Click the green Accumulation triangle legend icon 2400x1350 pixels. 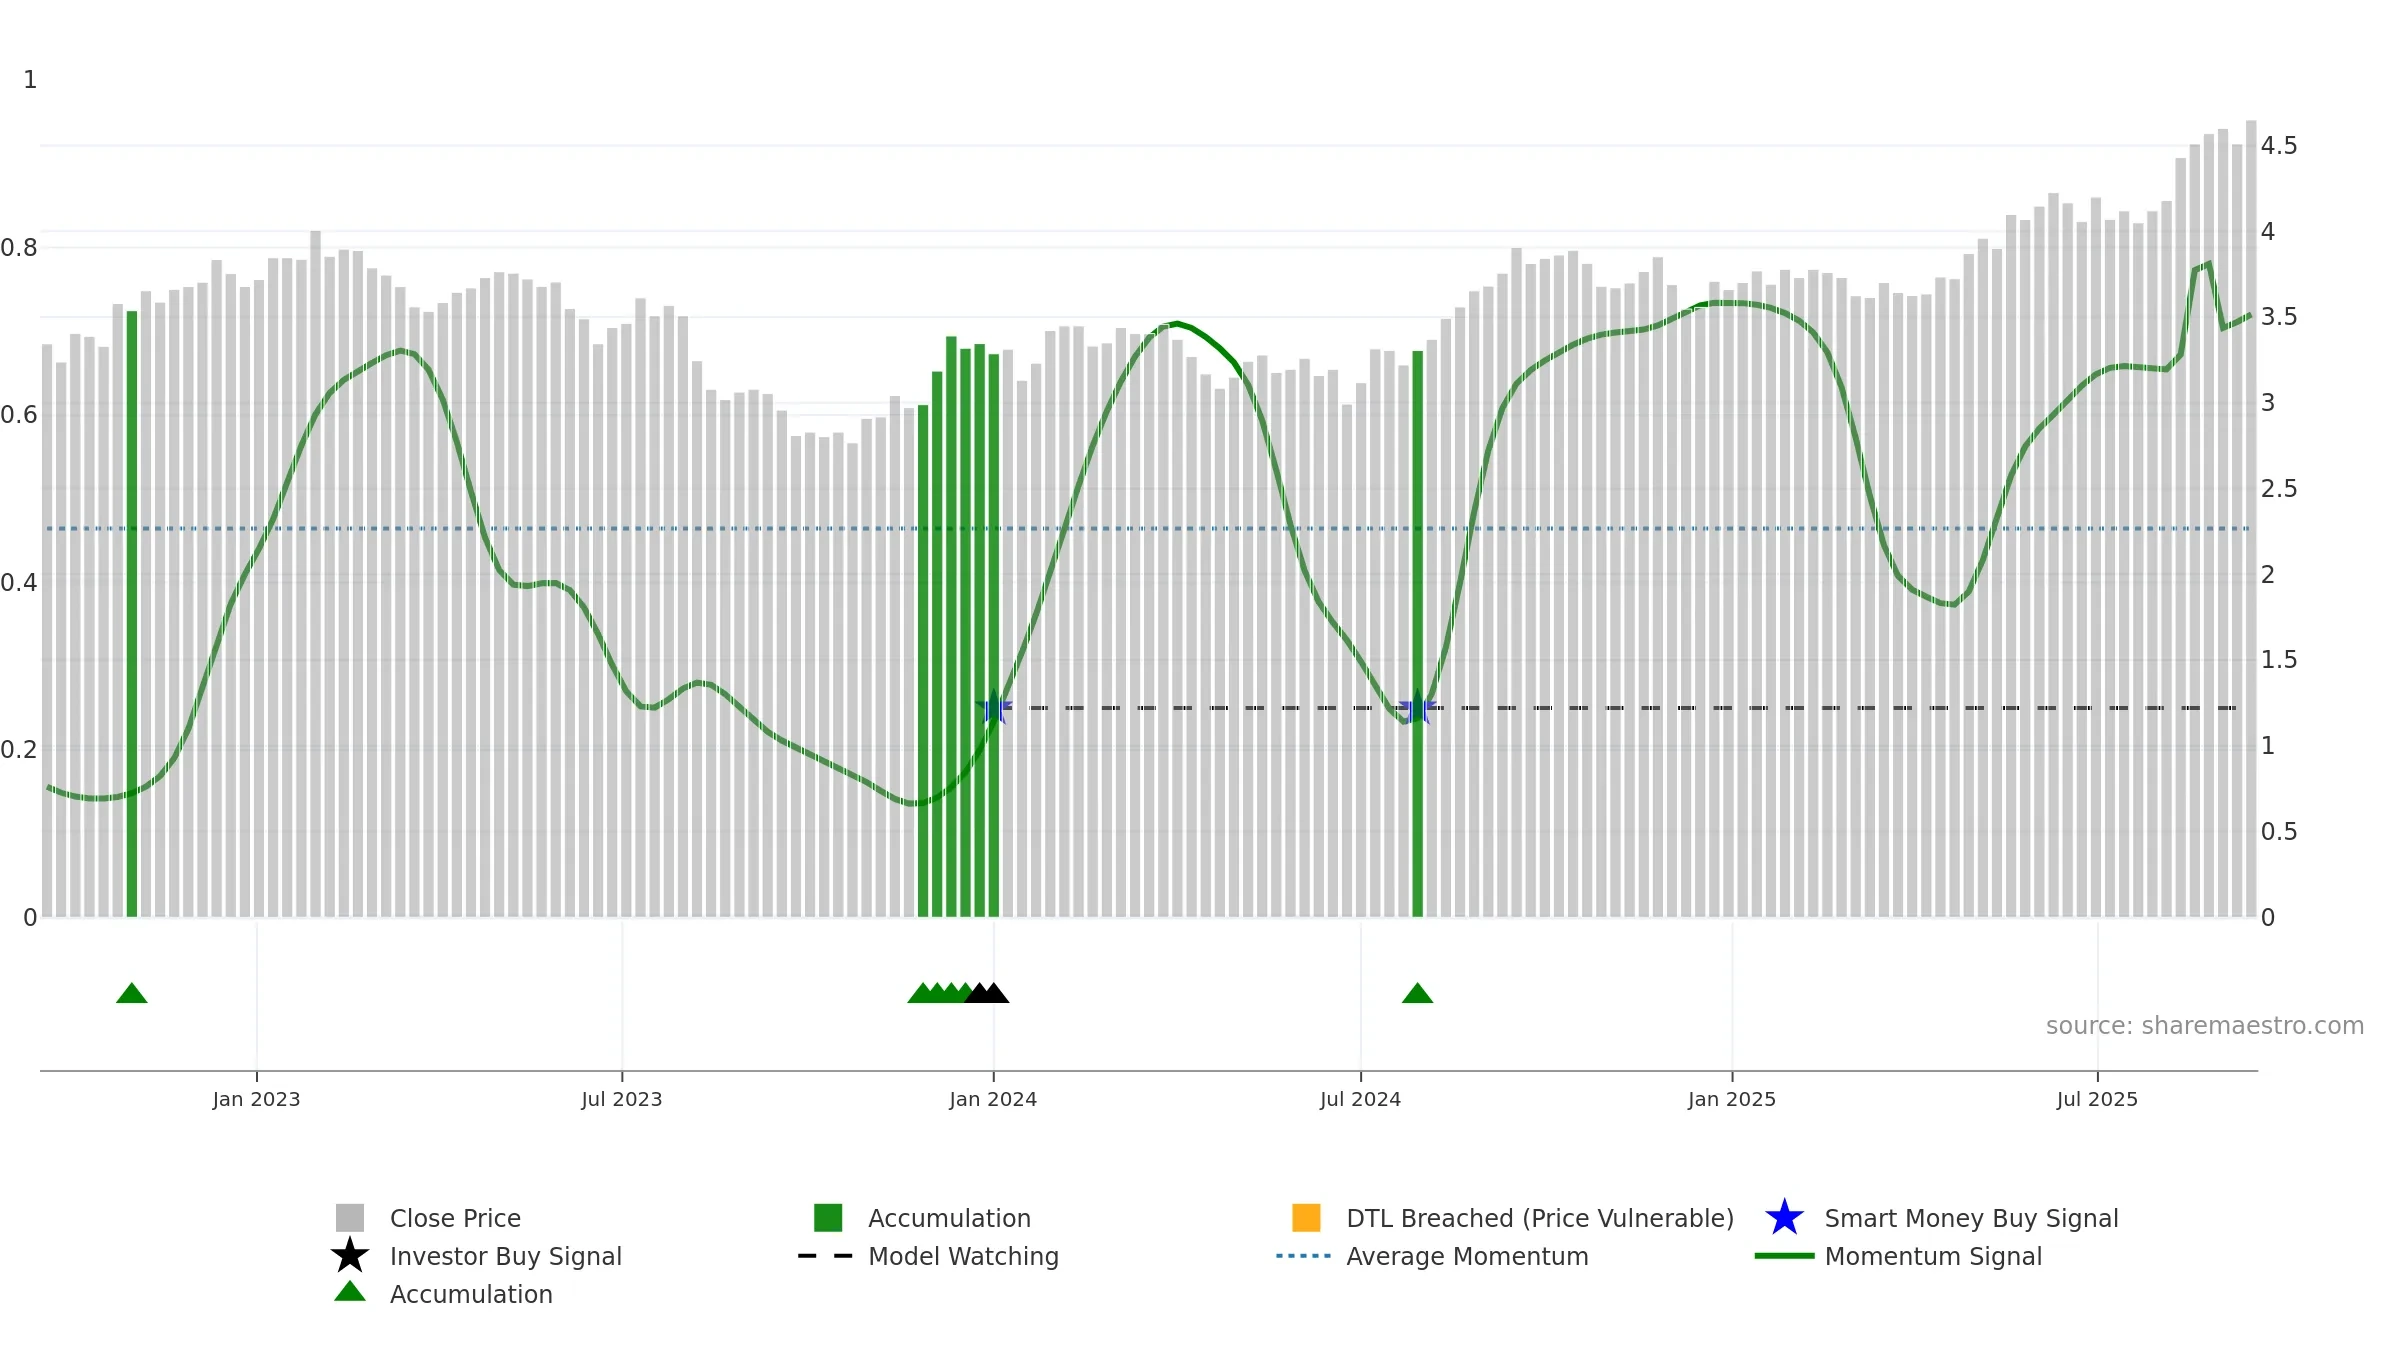(x=350, y=1292)
